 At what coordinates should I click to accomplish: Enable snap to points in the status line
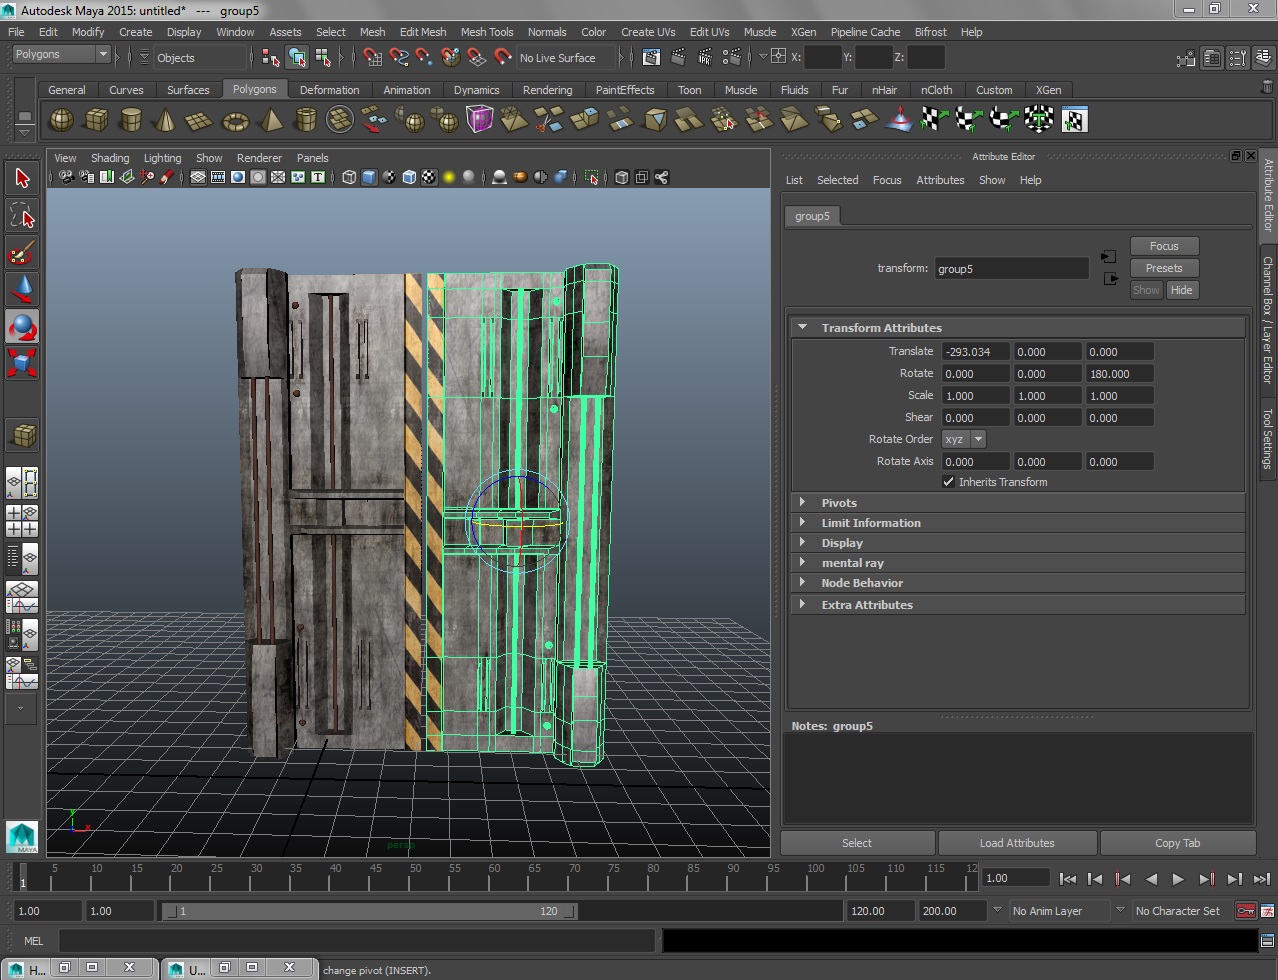tap(424, 57)
